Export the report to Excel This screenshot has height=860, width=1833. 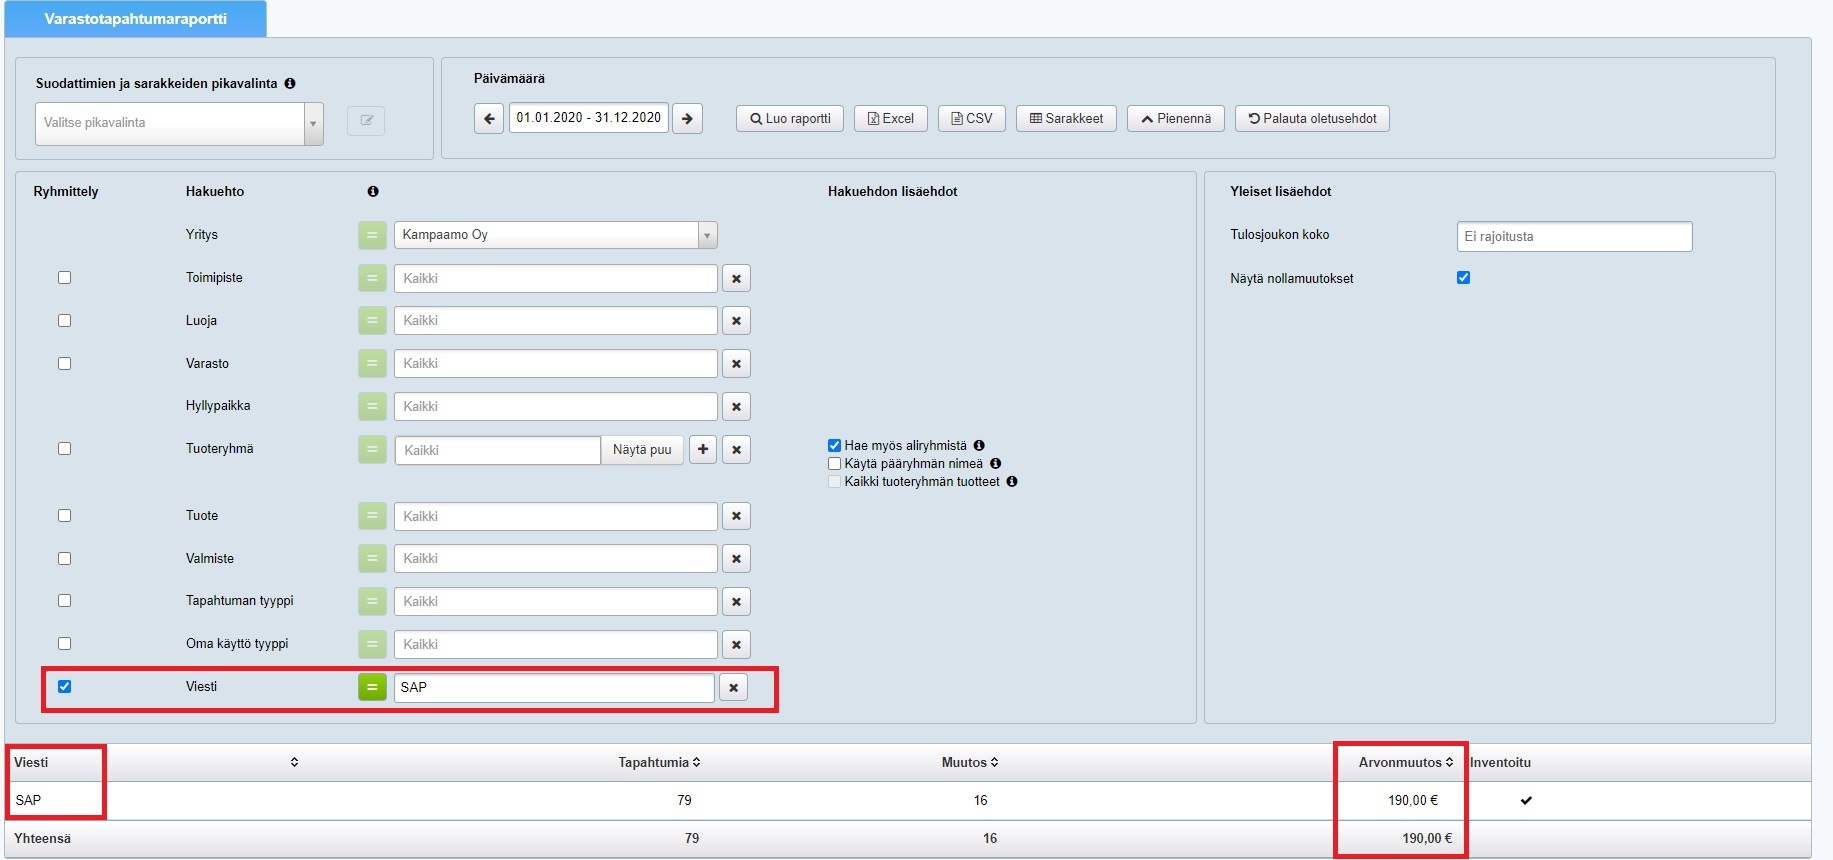(x=890, y=118)
